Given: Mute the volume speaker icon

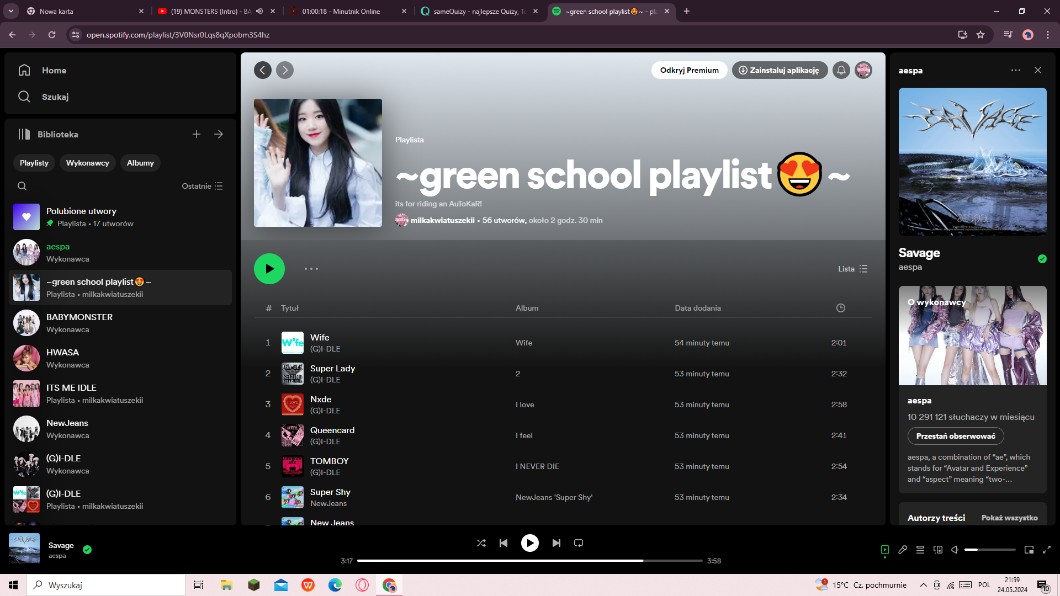Looking at the screenshot, I should [x=954, y=549].
